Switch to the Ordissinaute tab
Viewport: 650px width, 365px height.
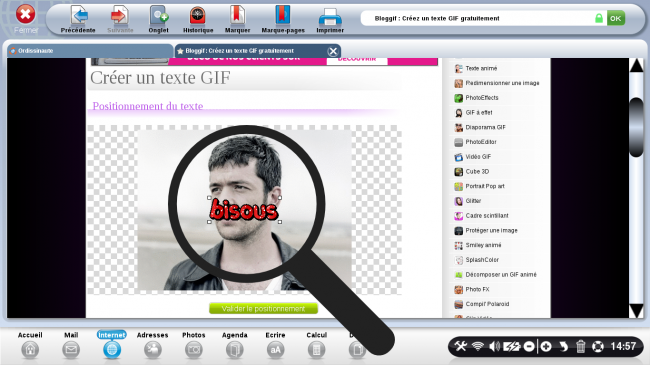[90, 51]
